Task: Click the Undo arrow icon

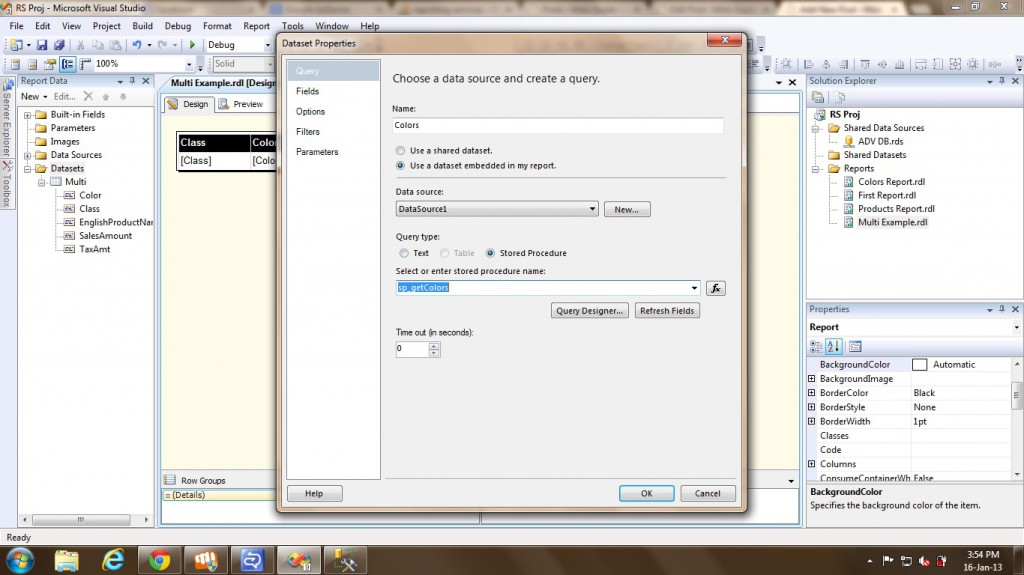Action: (x=136, y=45)
